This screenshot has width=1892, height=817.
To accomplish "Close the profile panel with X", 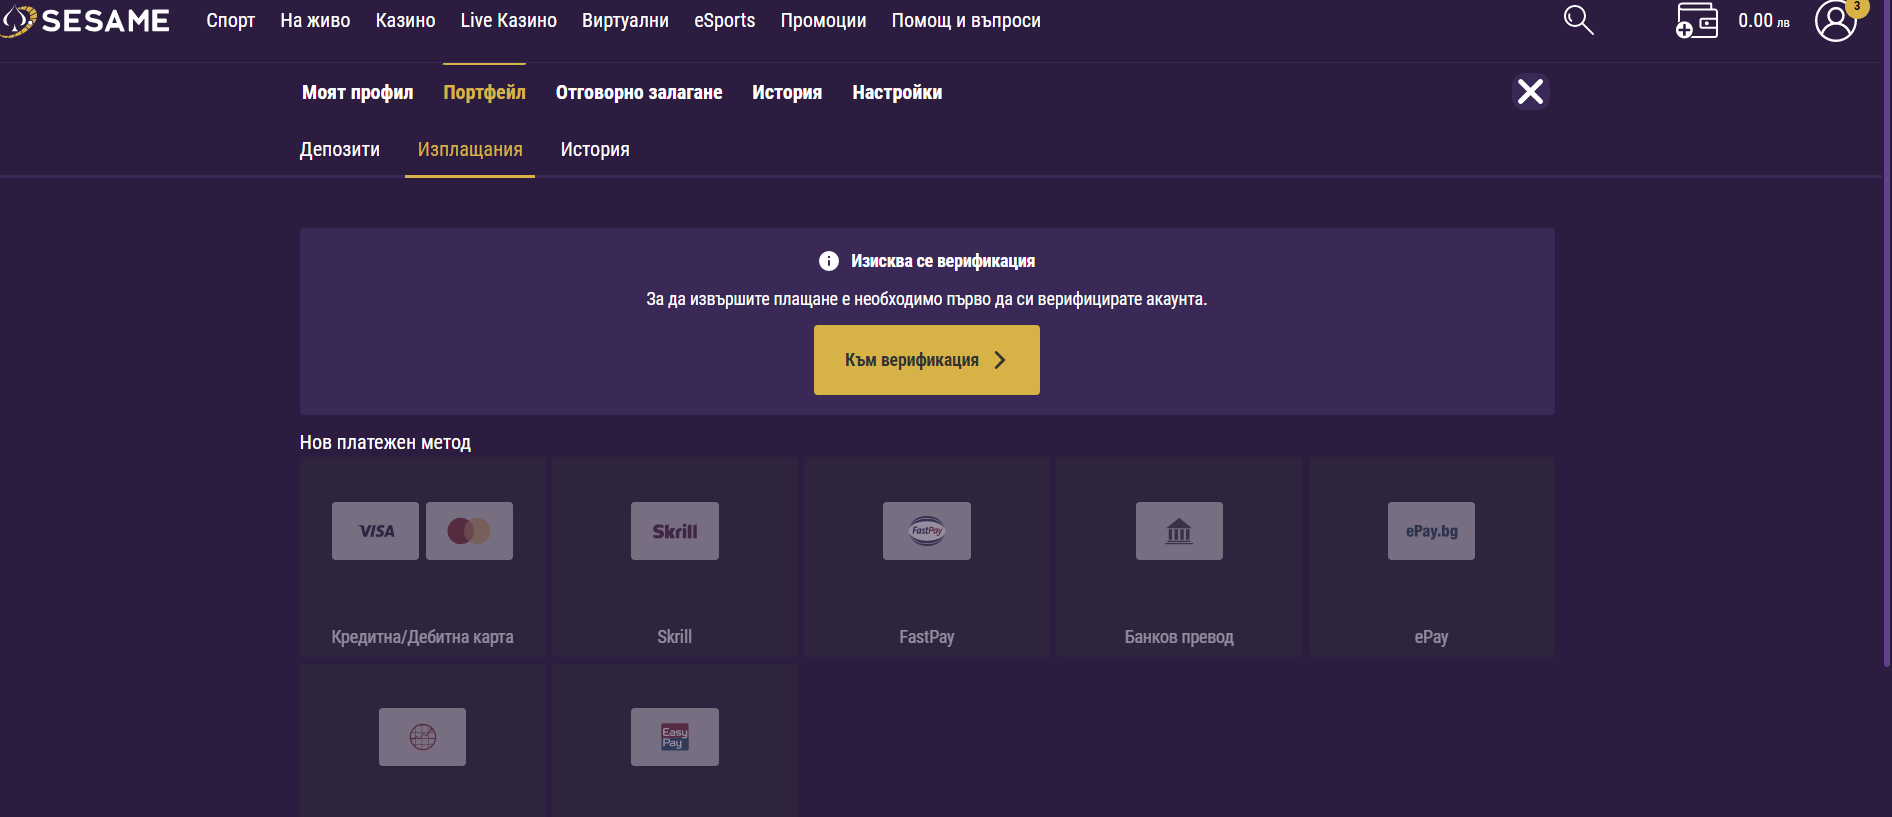I will (x=1530, y=92).
